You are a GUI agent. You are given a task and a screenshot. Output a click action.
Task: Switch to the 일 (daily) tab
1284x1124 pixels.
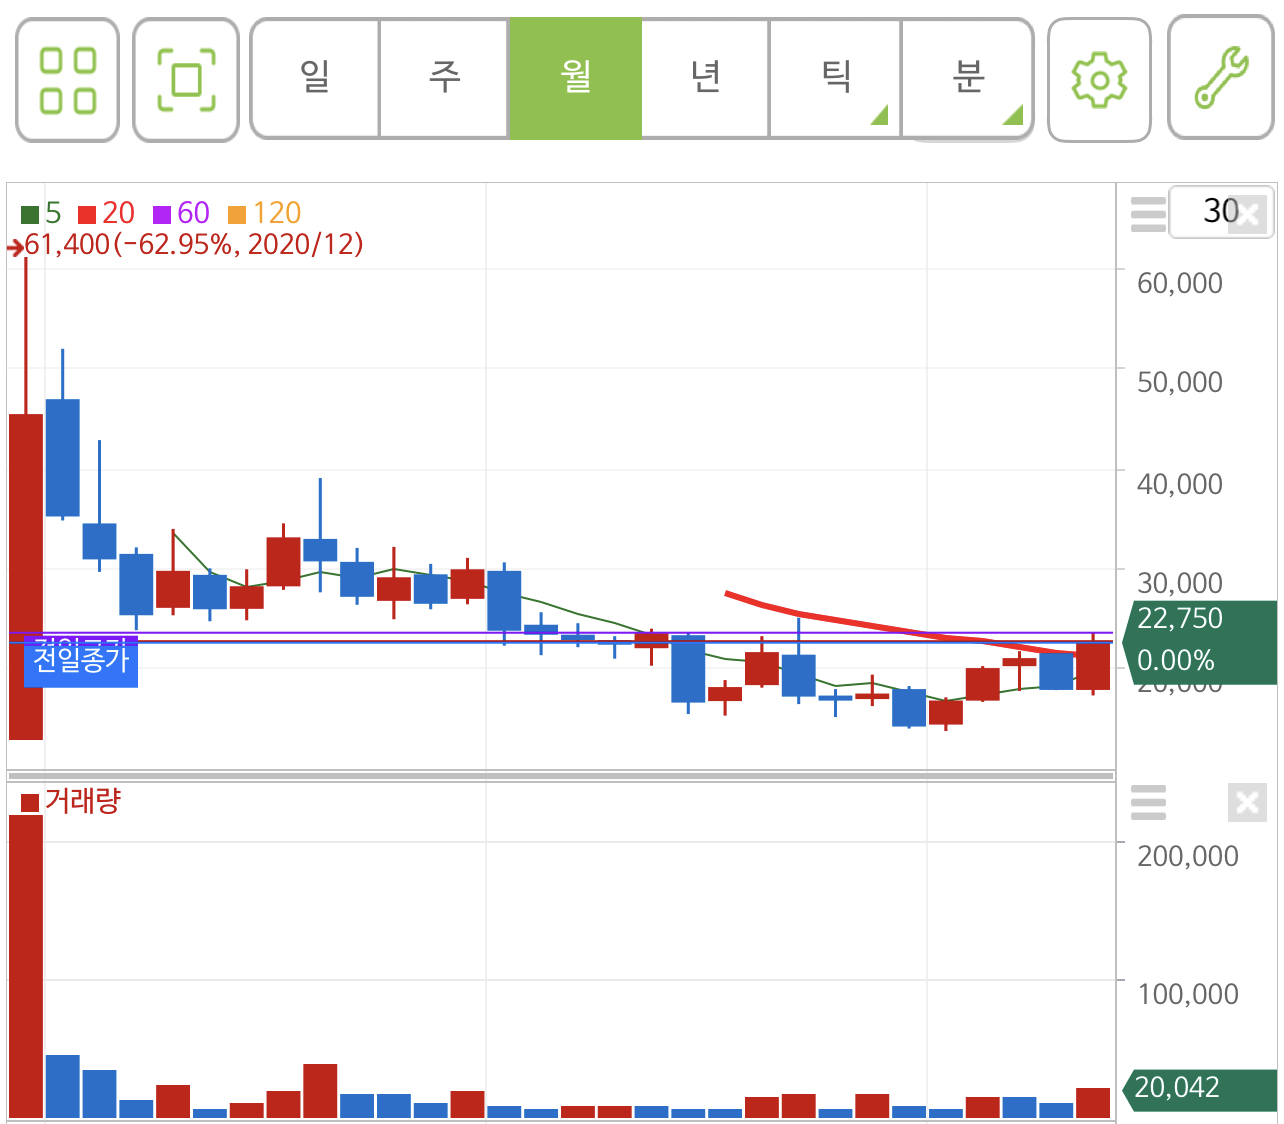tap(315, 78)
